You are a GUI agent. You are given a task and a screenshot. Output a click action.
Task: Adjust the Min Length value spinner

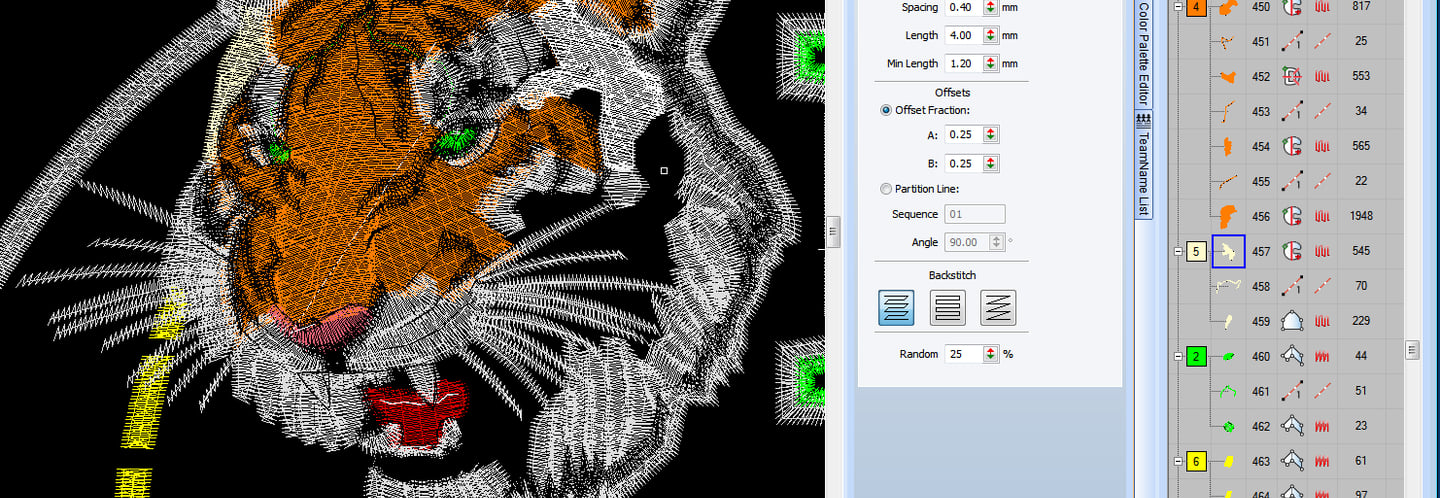click(x=990, y=63)
